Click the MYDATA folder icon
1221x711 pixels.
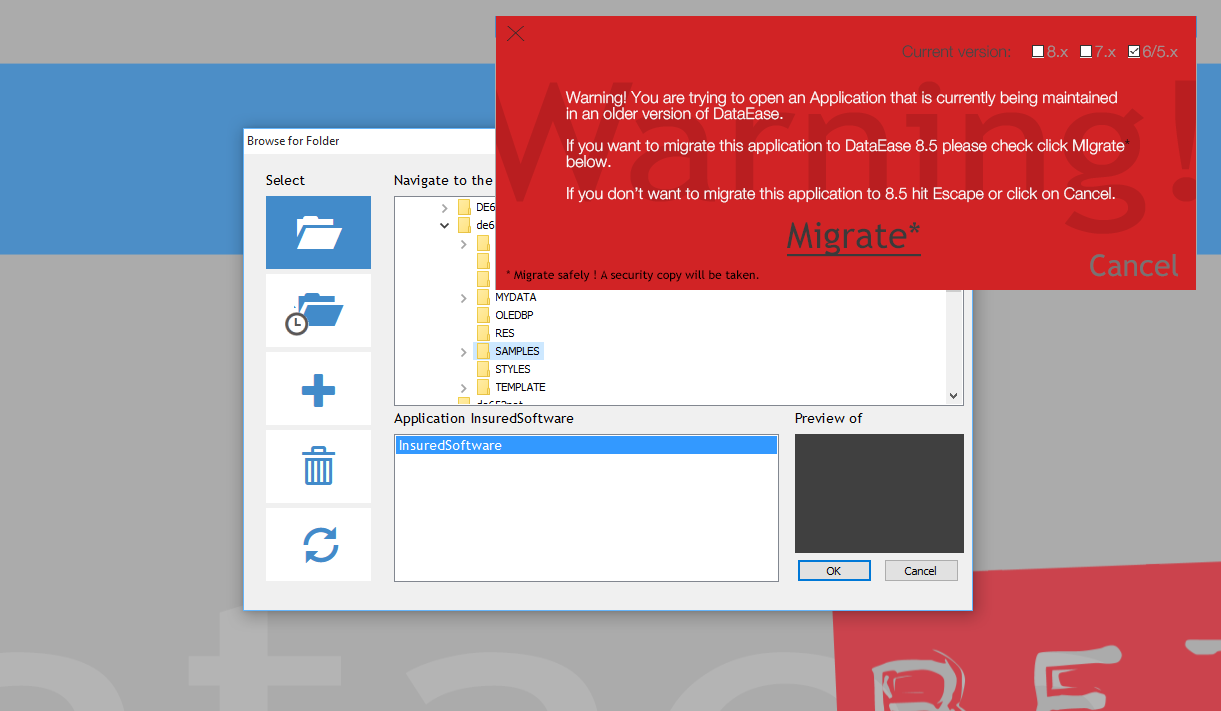point(484,297)
